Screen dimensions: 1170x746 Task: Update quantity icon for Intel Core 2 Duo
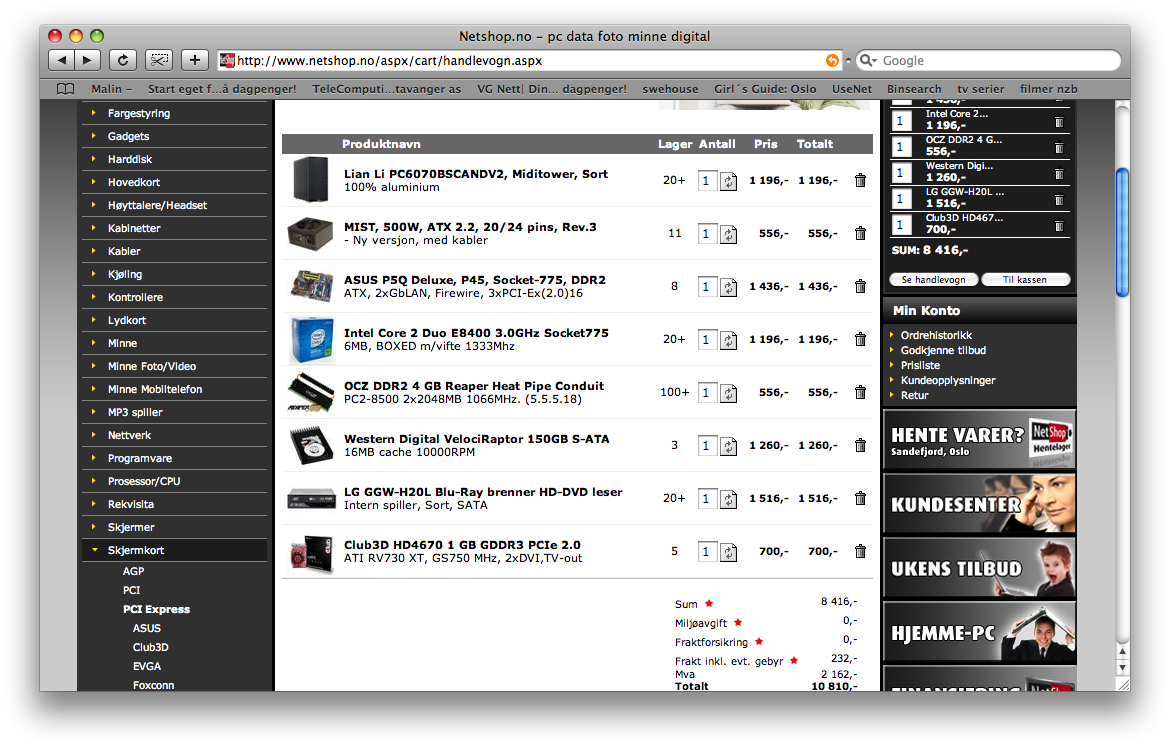pos(728,340)
